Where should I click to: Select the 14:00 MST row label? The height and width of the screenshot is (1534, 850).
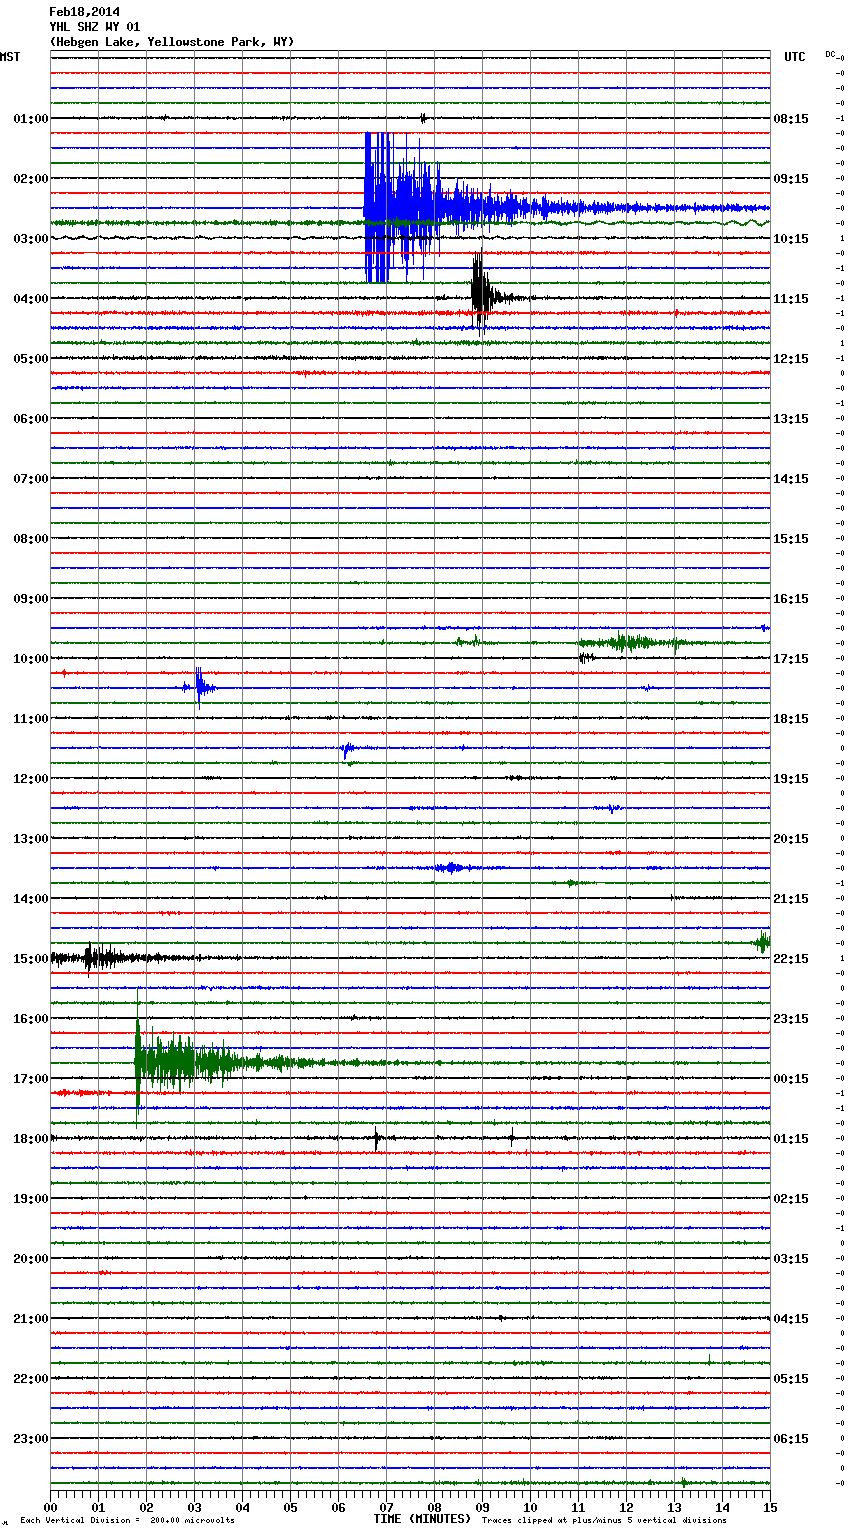pos(31,899)
